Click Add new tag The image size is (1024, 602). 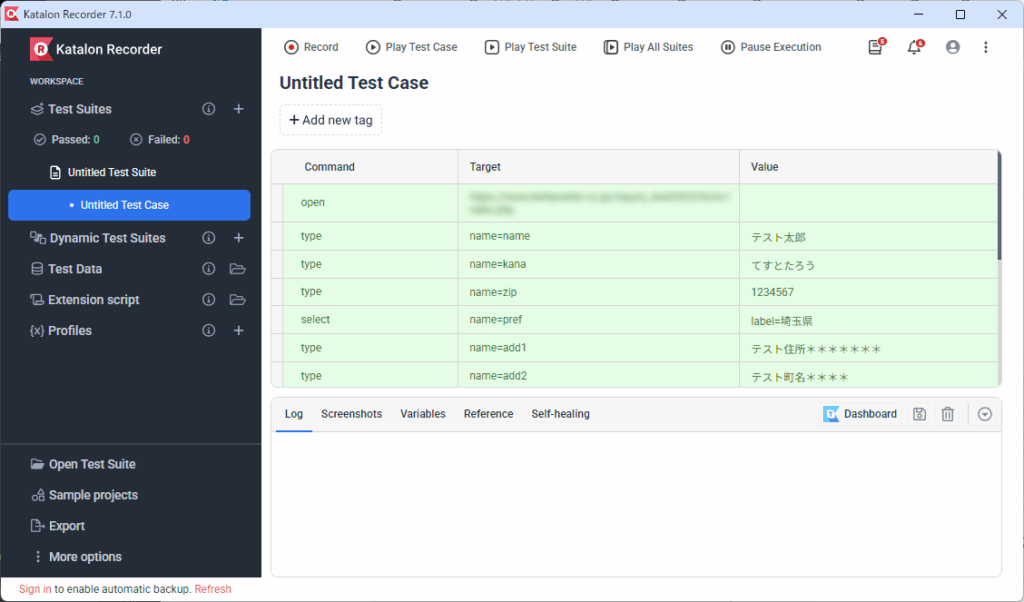tap(330, 120)
